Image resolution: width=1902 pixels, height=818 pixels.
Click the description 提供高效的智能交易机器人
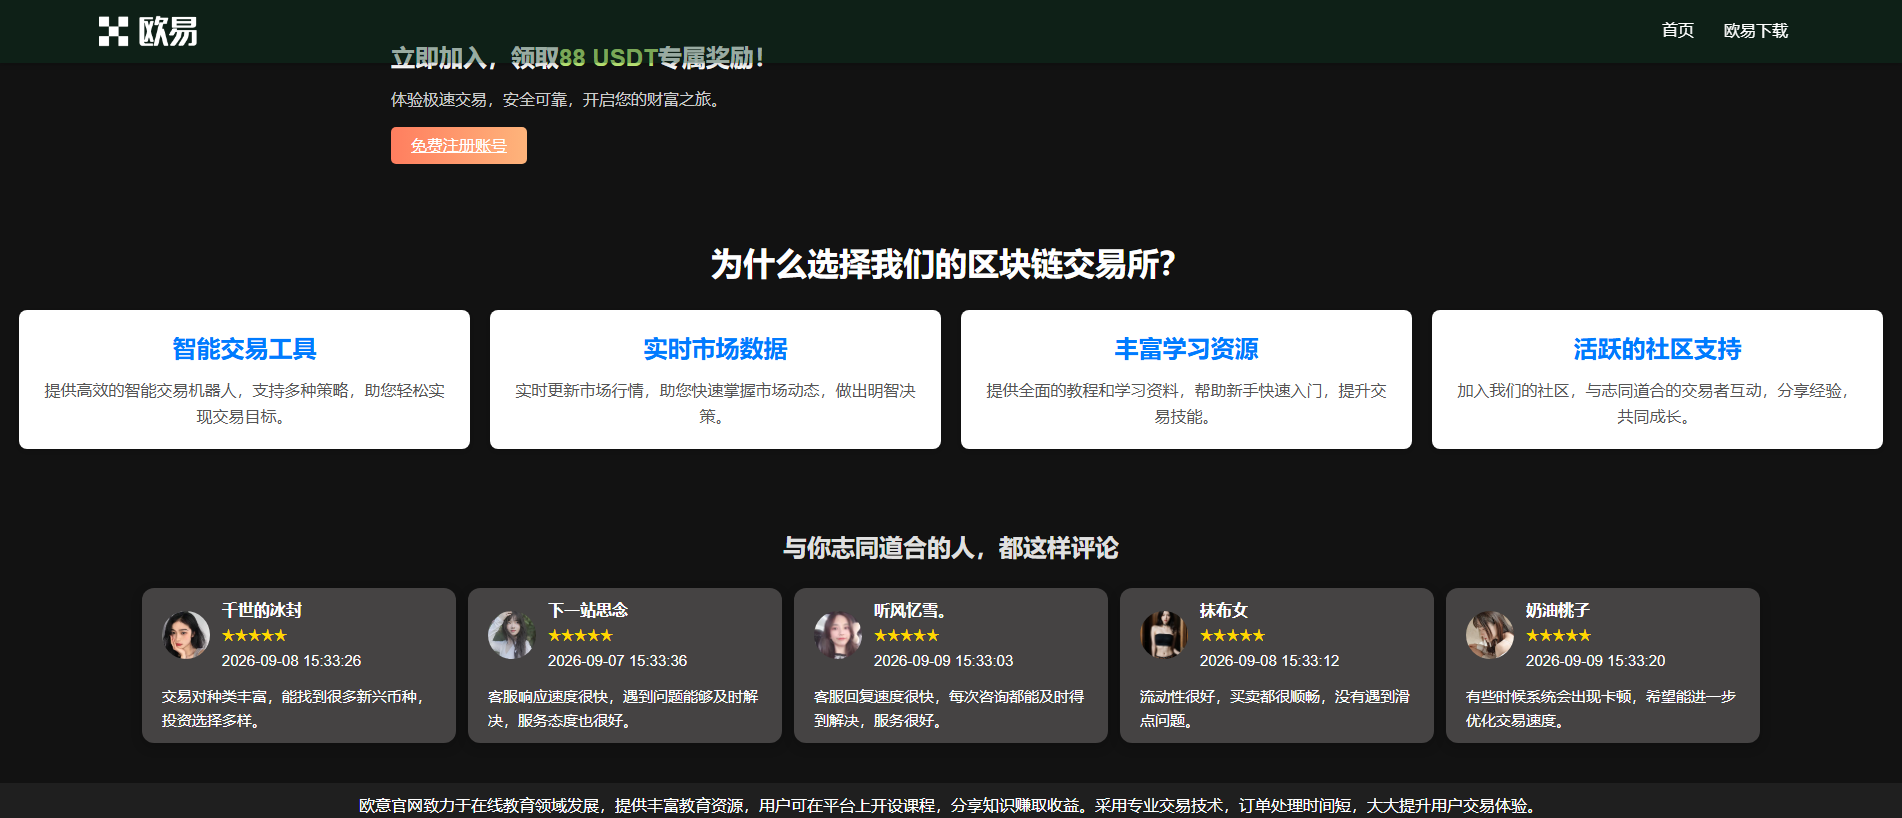(244, 403)
